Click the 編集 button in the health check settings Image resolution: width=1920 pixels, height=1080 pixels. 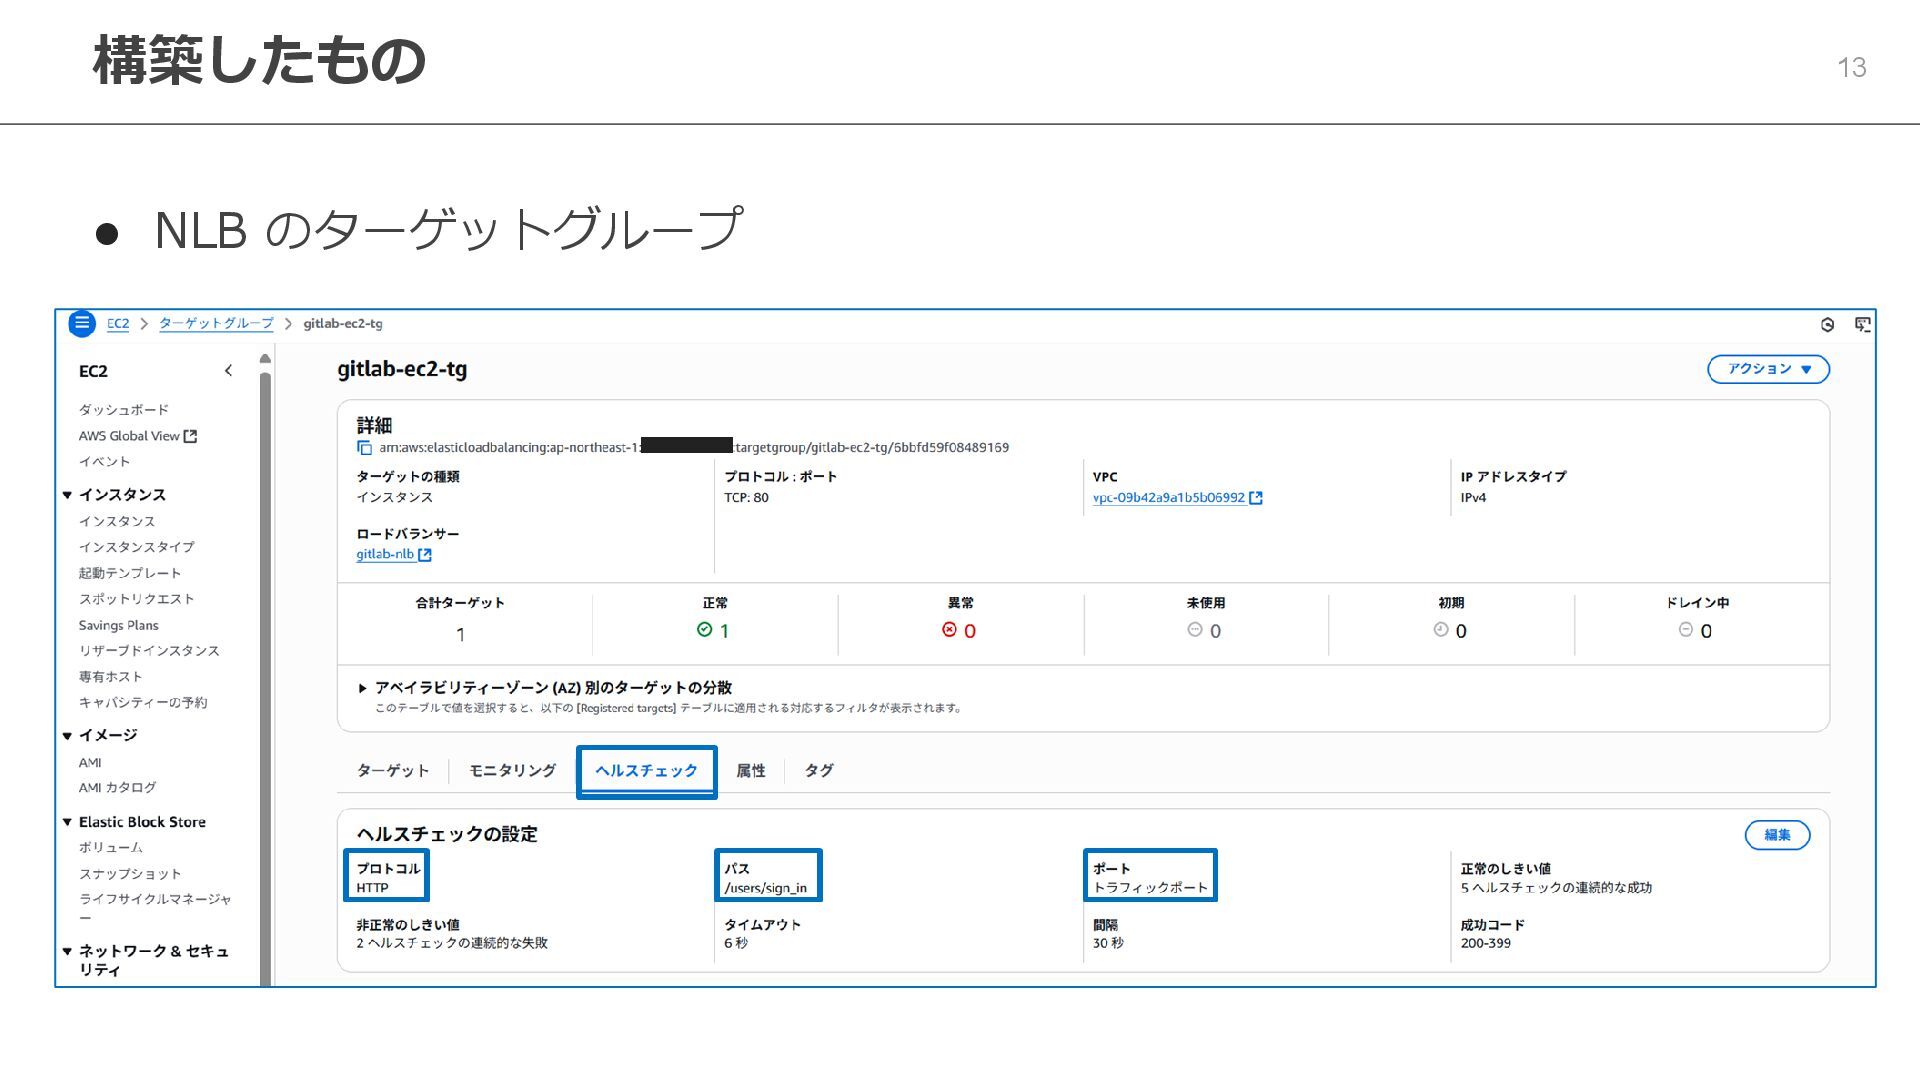(1777, 835)
